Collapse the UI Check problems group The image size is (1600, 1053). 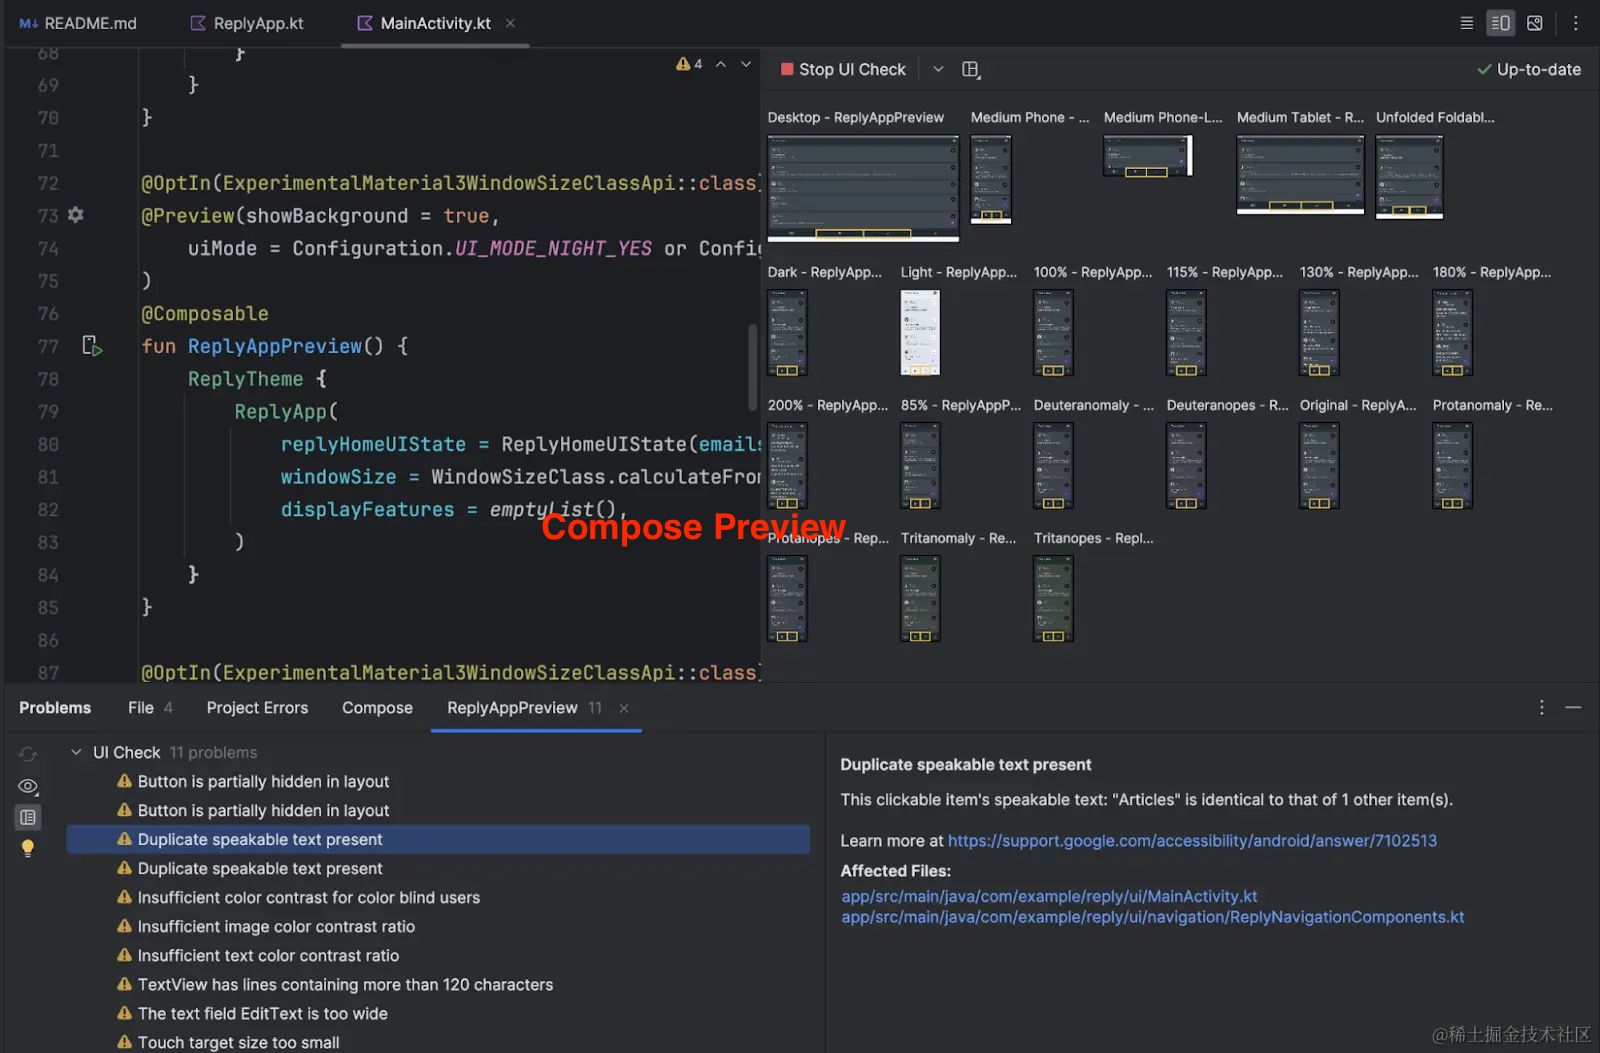[x=76, y=752]
